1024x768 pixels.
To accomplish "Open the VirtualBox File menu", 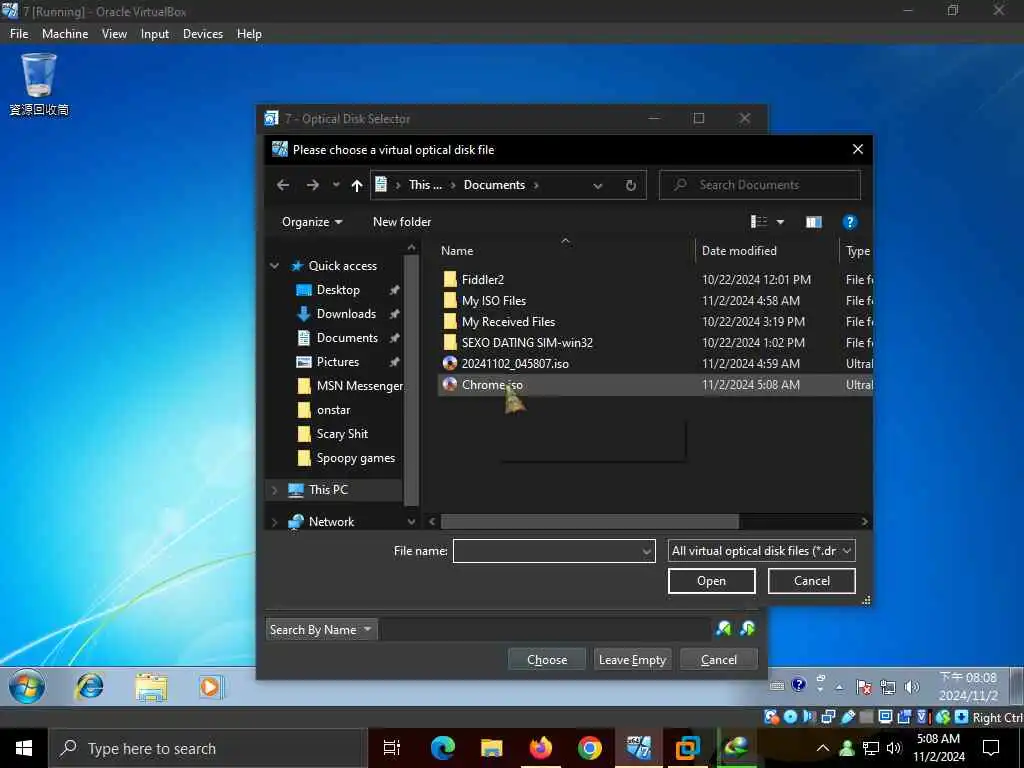I will coord(19,34).
